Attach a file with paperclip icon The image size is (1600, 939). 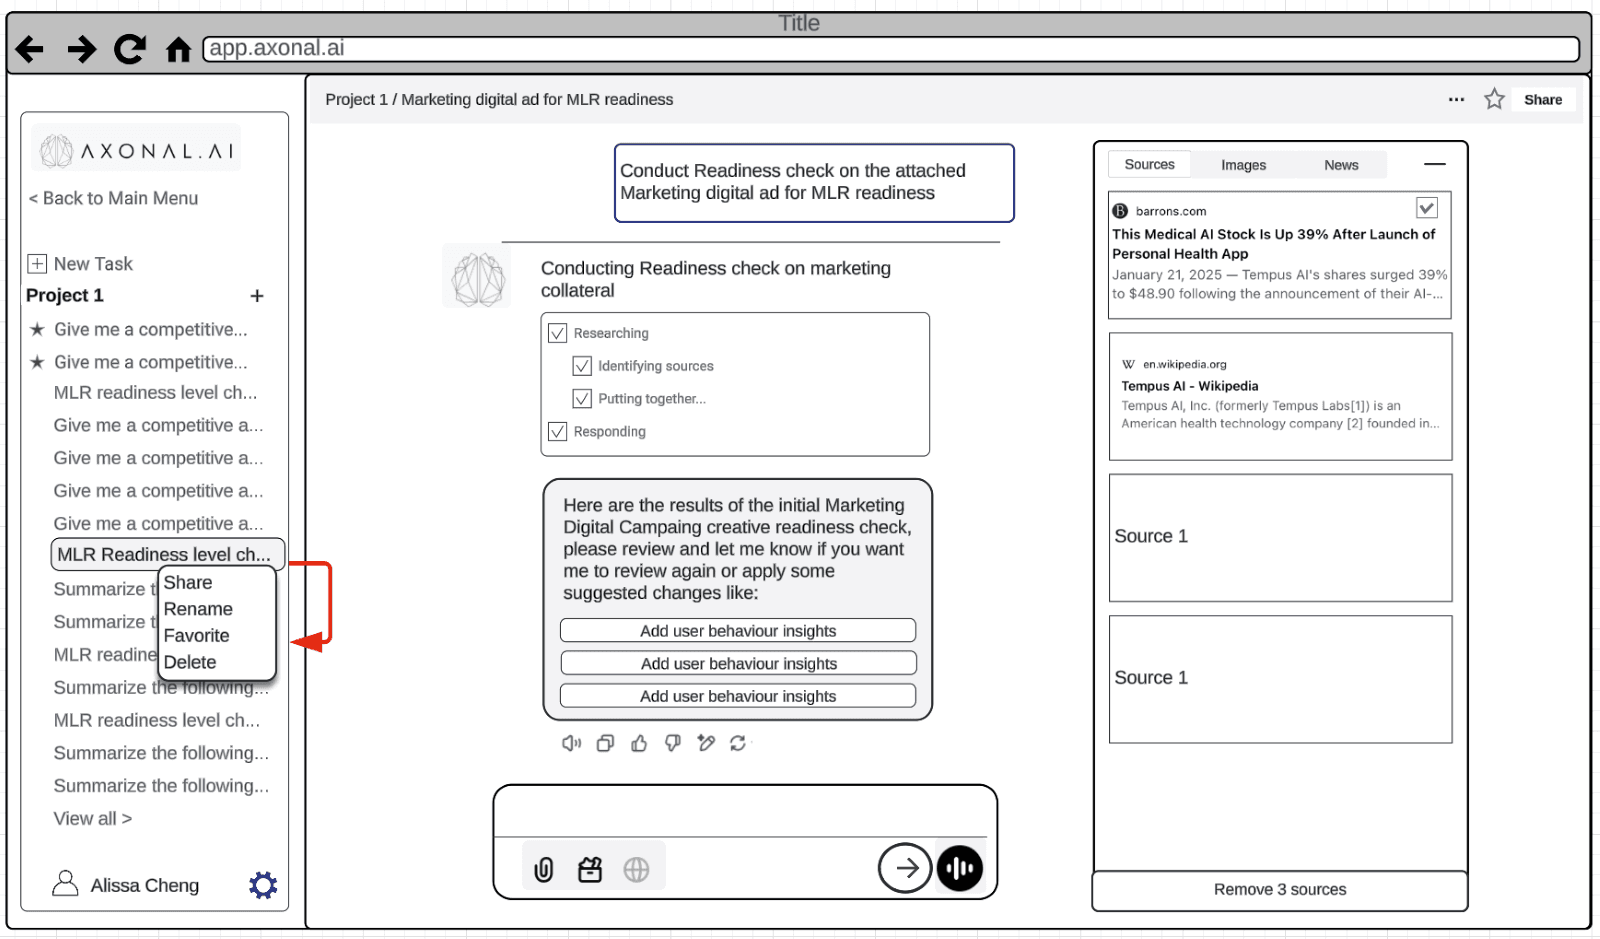click(543, 870)
